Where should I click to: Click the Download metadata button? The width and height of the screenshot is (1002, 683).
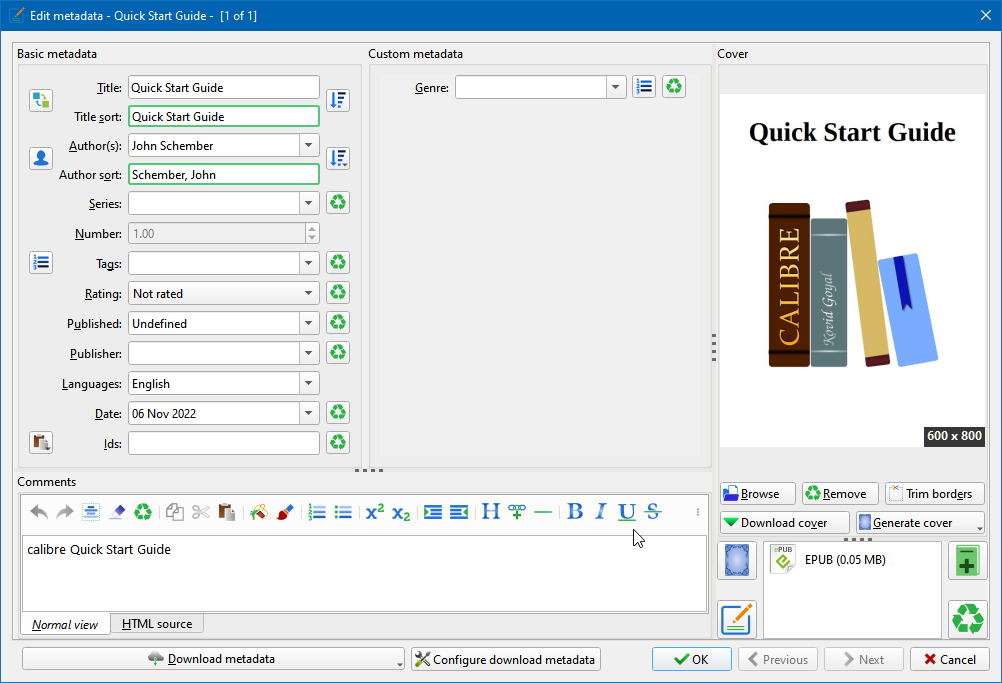click(x=211, y=659)
